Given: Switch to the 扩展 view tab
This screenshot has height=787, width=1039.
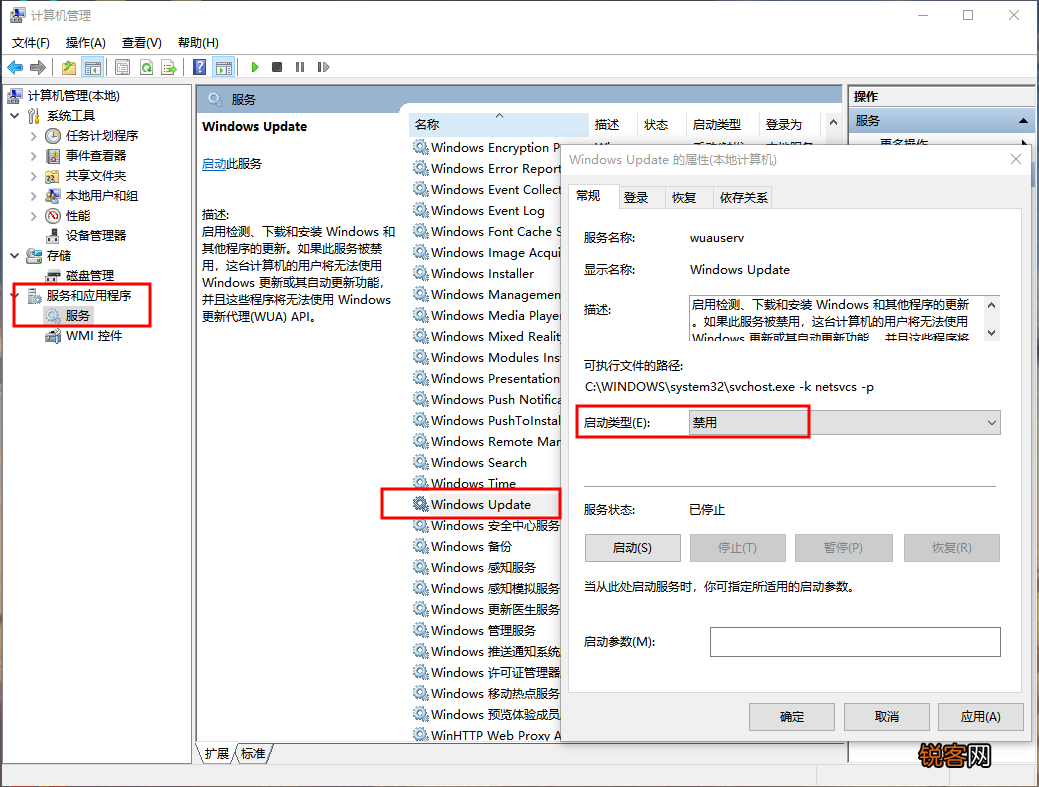Looking at the screenshot, I should pyautogui.click(x=217, y=753).
